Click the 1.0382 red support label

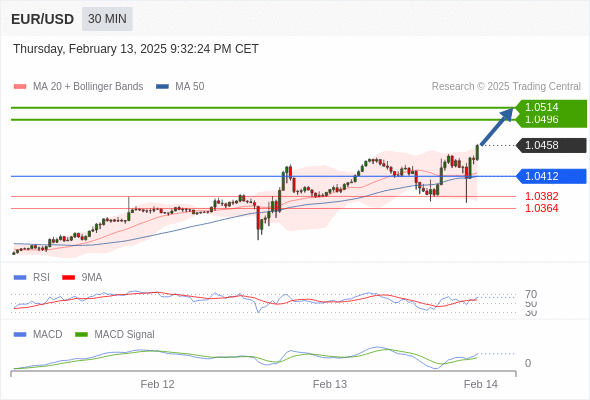click(x=542, y=196)
